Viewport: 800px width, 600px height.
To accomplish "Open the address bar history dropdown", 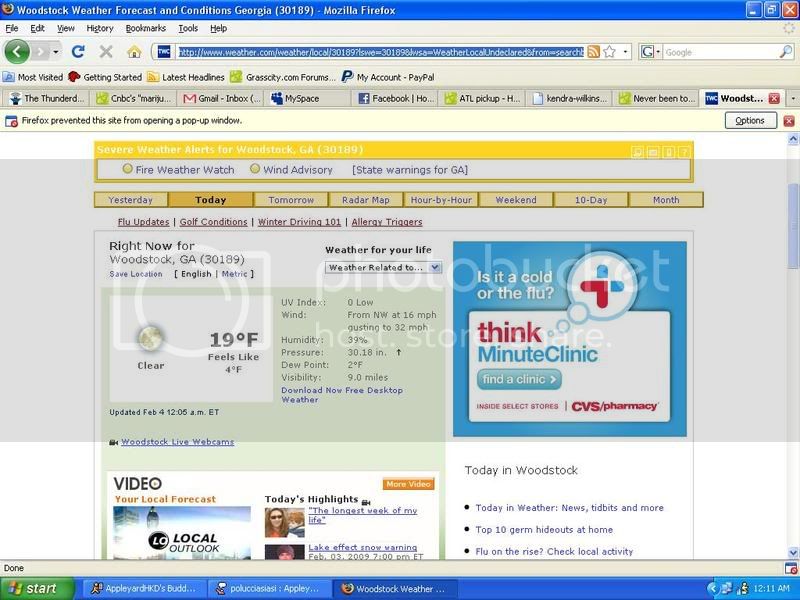I will (x=626, y=52).
